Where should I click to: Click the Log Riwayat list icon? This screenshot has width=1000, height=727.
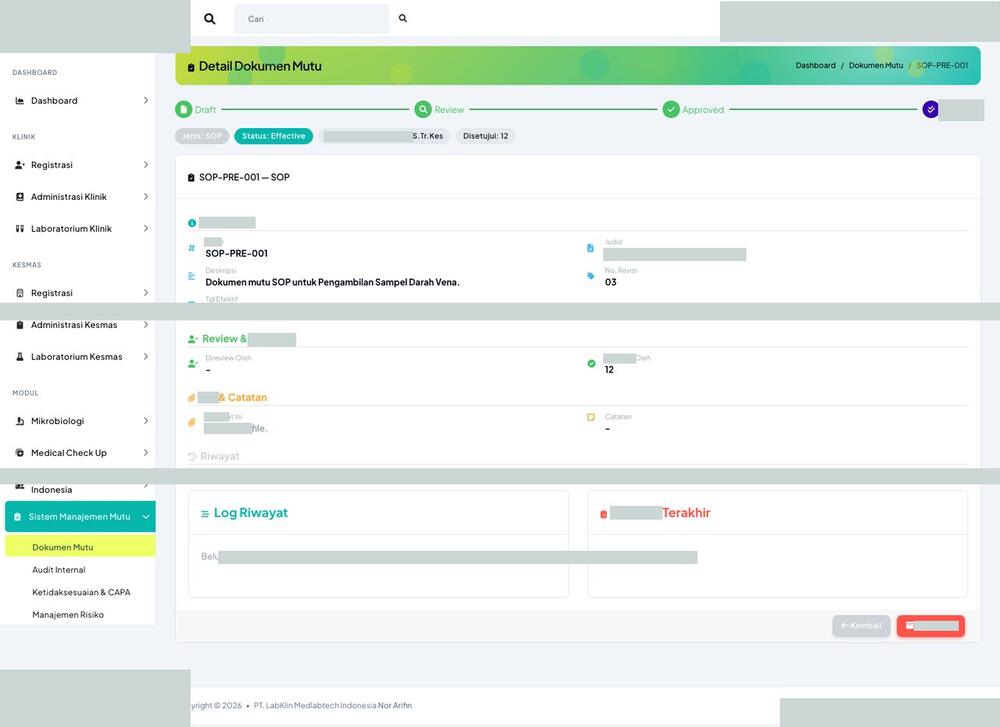click(205, 514)
